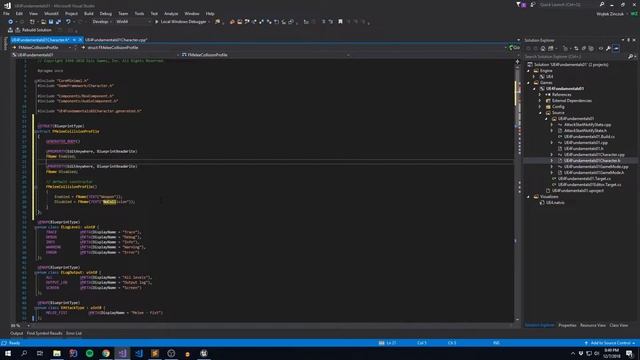Open the Windows Start menu
The height and width of the screenshot is (360, 640).
[x=8, y=353]
